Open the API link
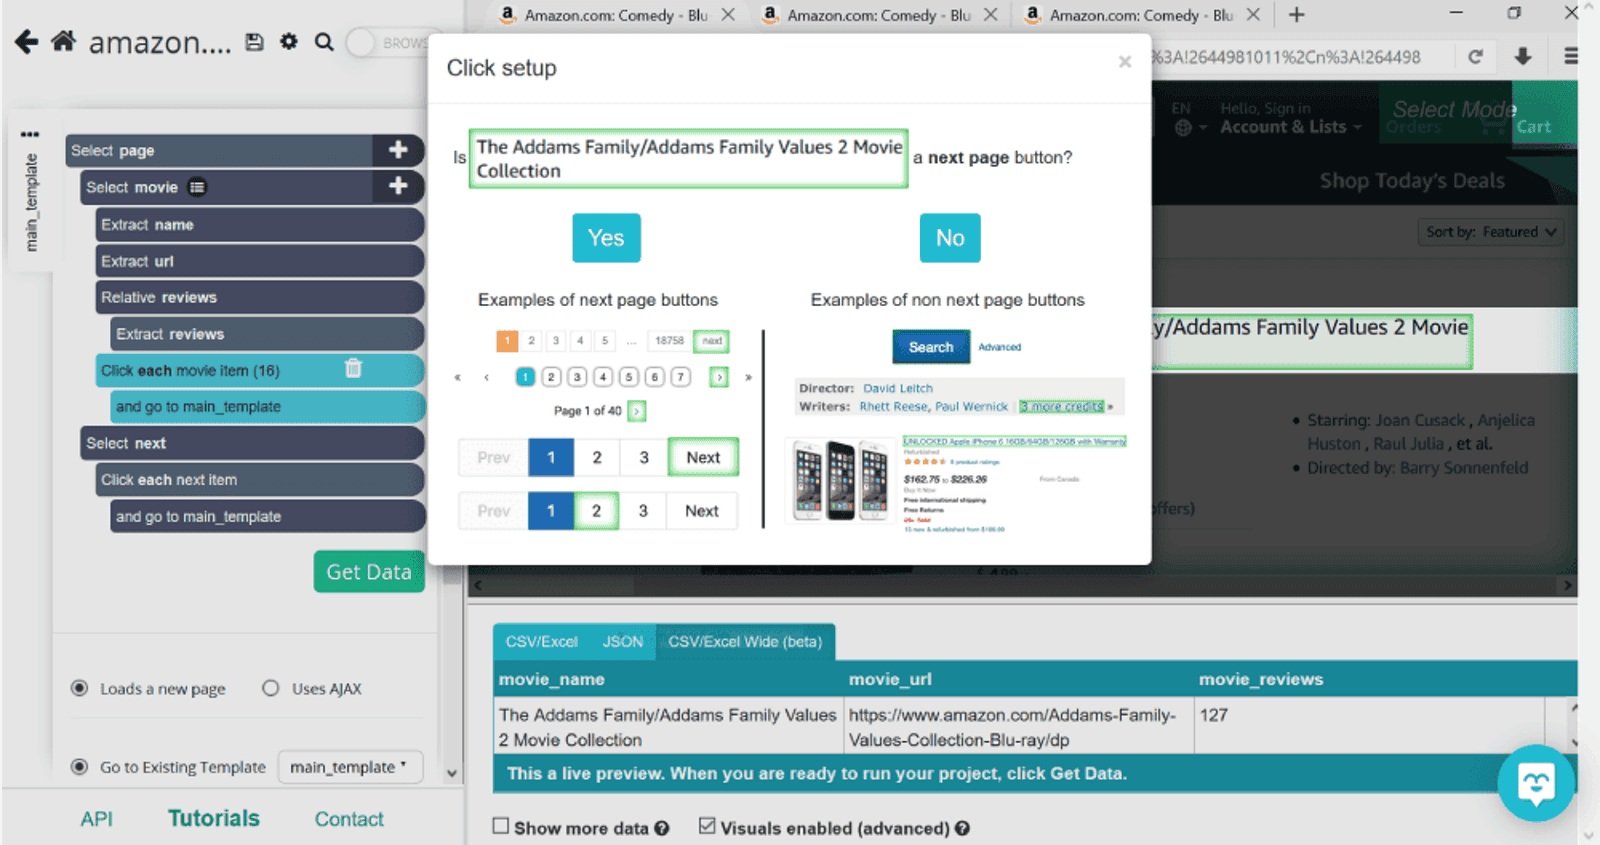The image size is (1600, 845). [96, 819]
